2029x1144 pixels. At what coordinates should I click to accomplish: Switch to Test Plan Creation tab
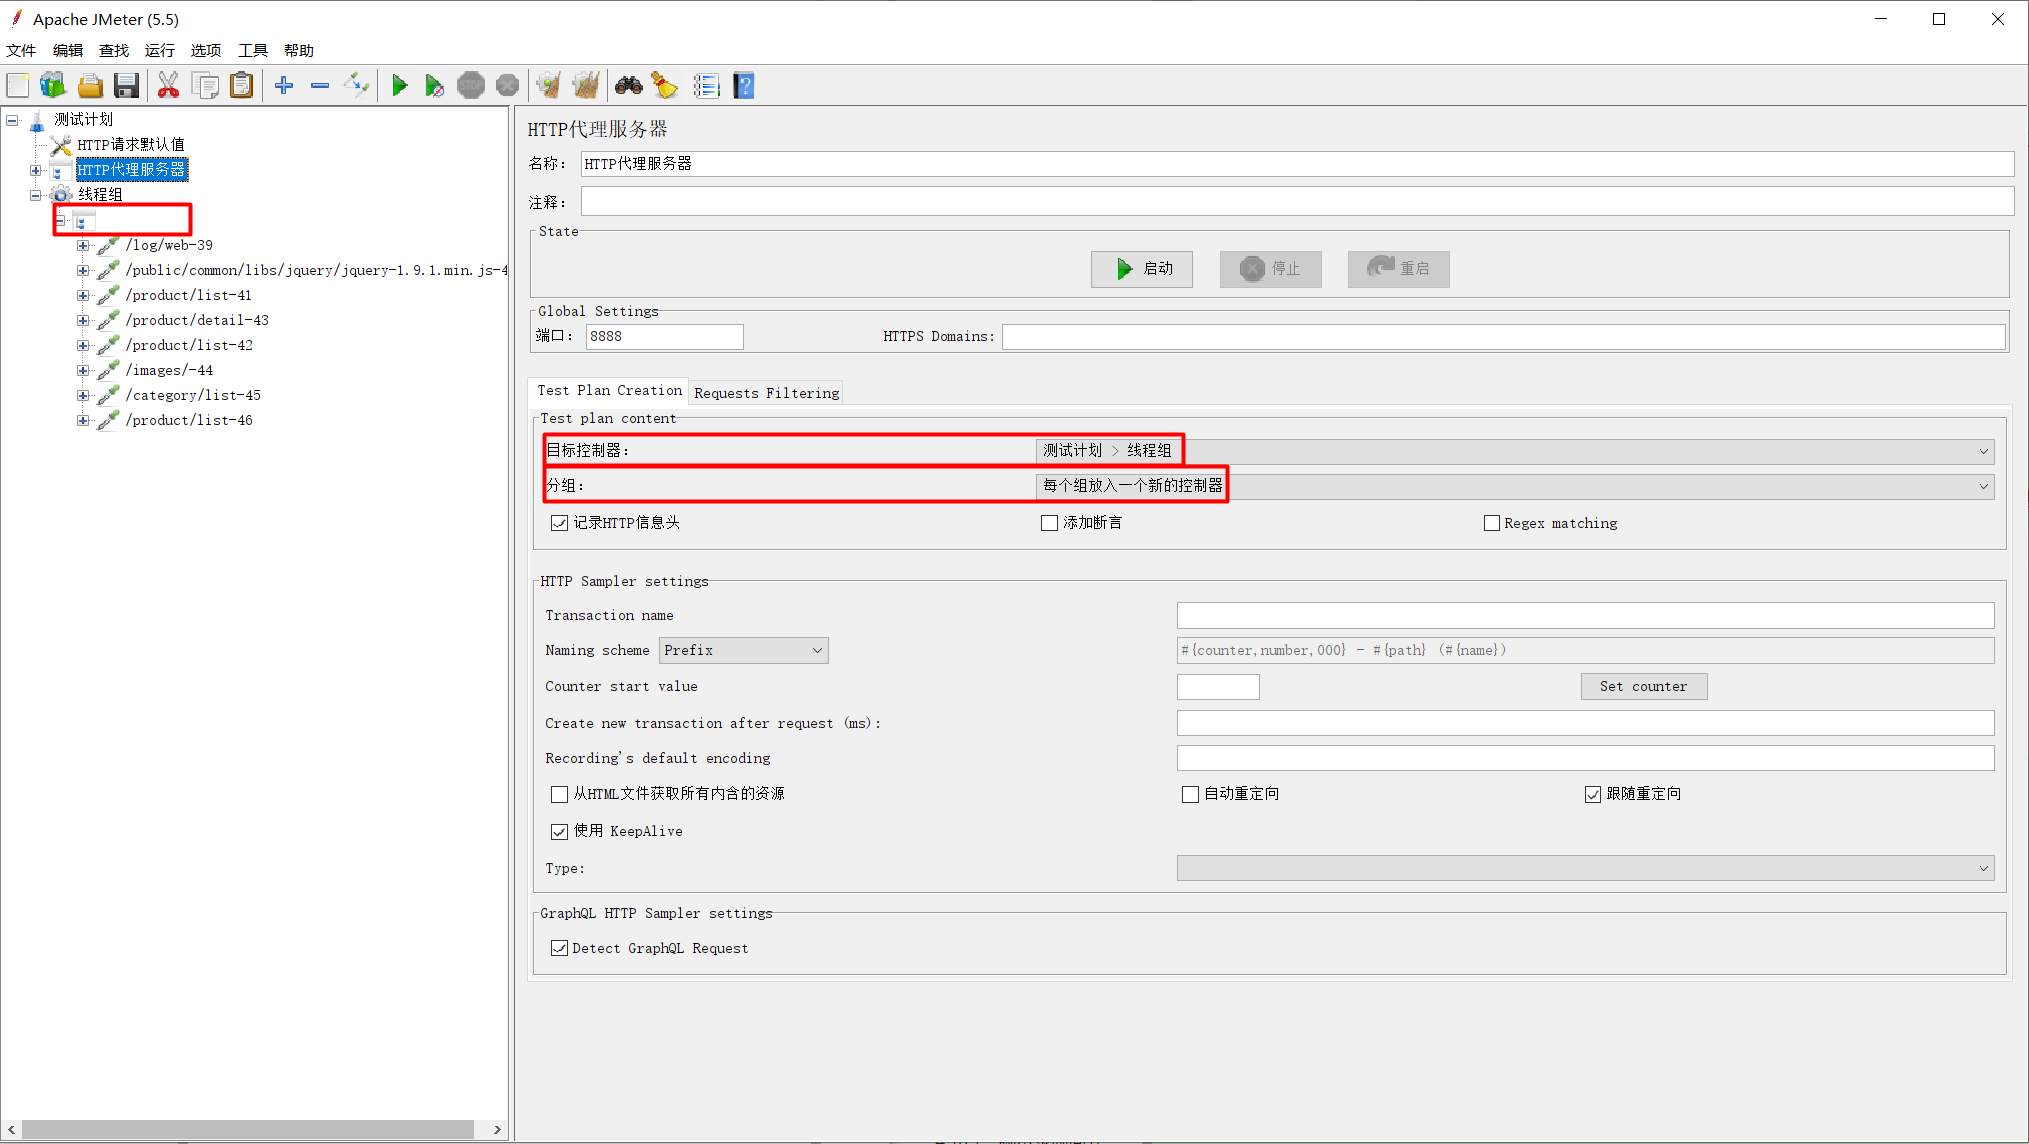point(609,391)
